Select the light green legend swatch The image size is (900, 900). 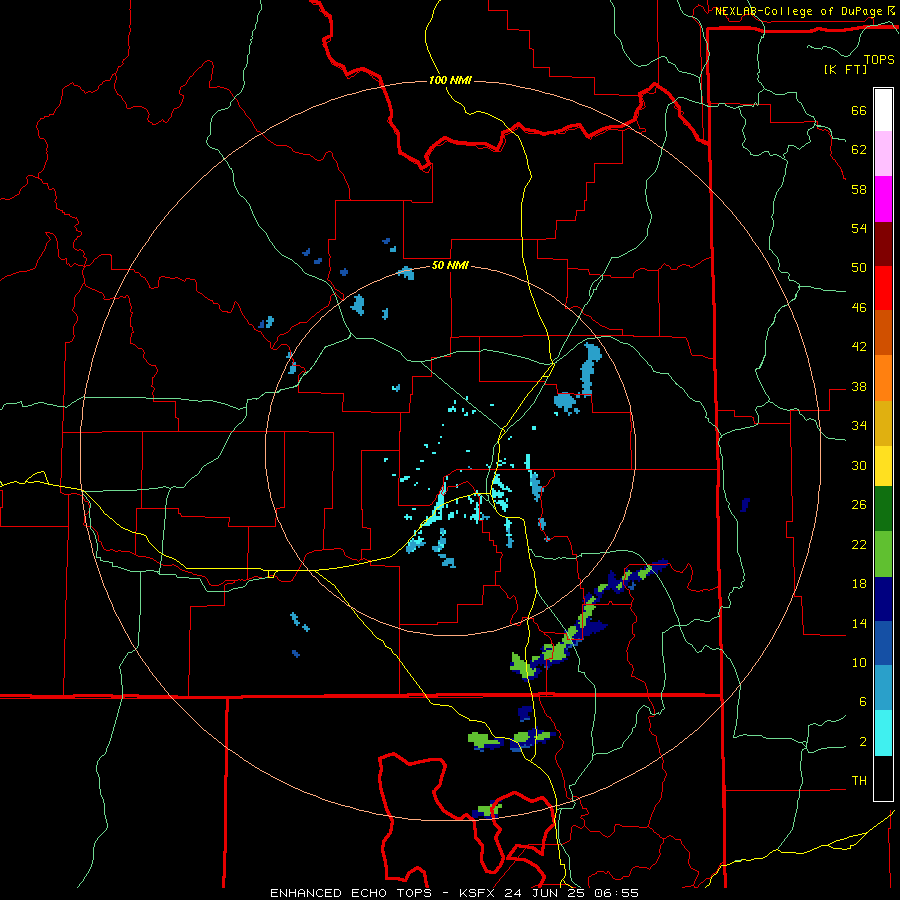click(x=883, y=554)
